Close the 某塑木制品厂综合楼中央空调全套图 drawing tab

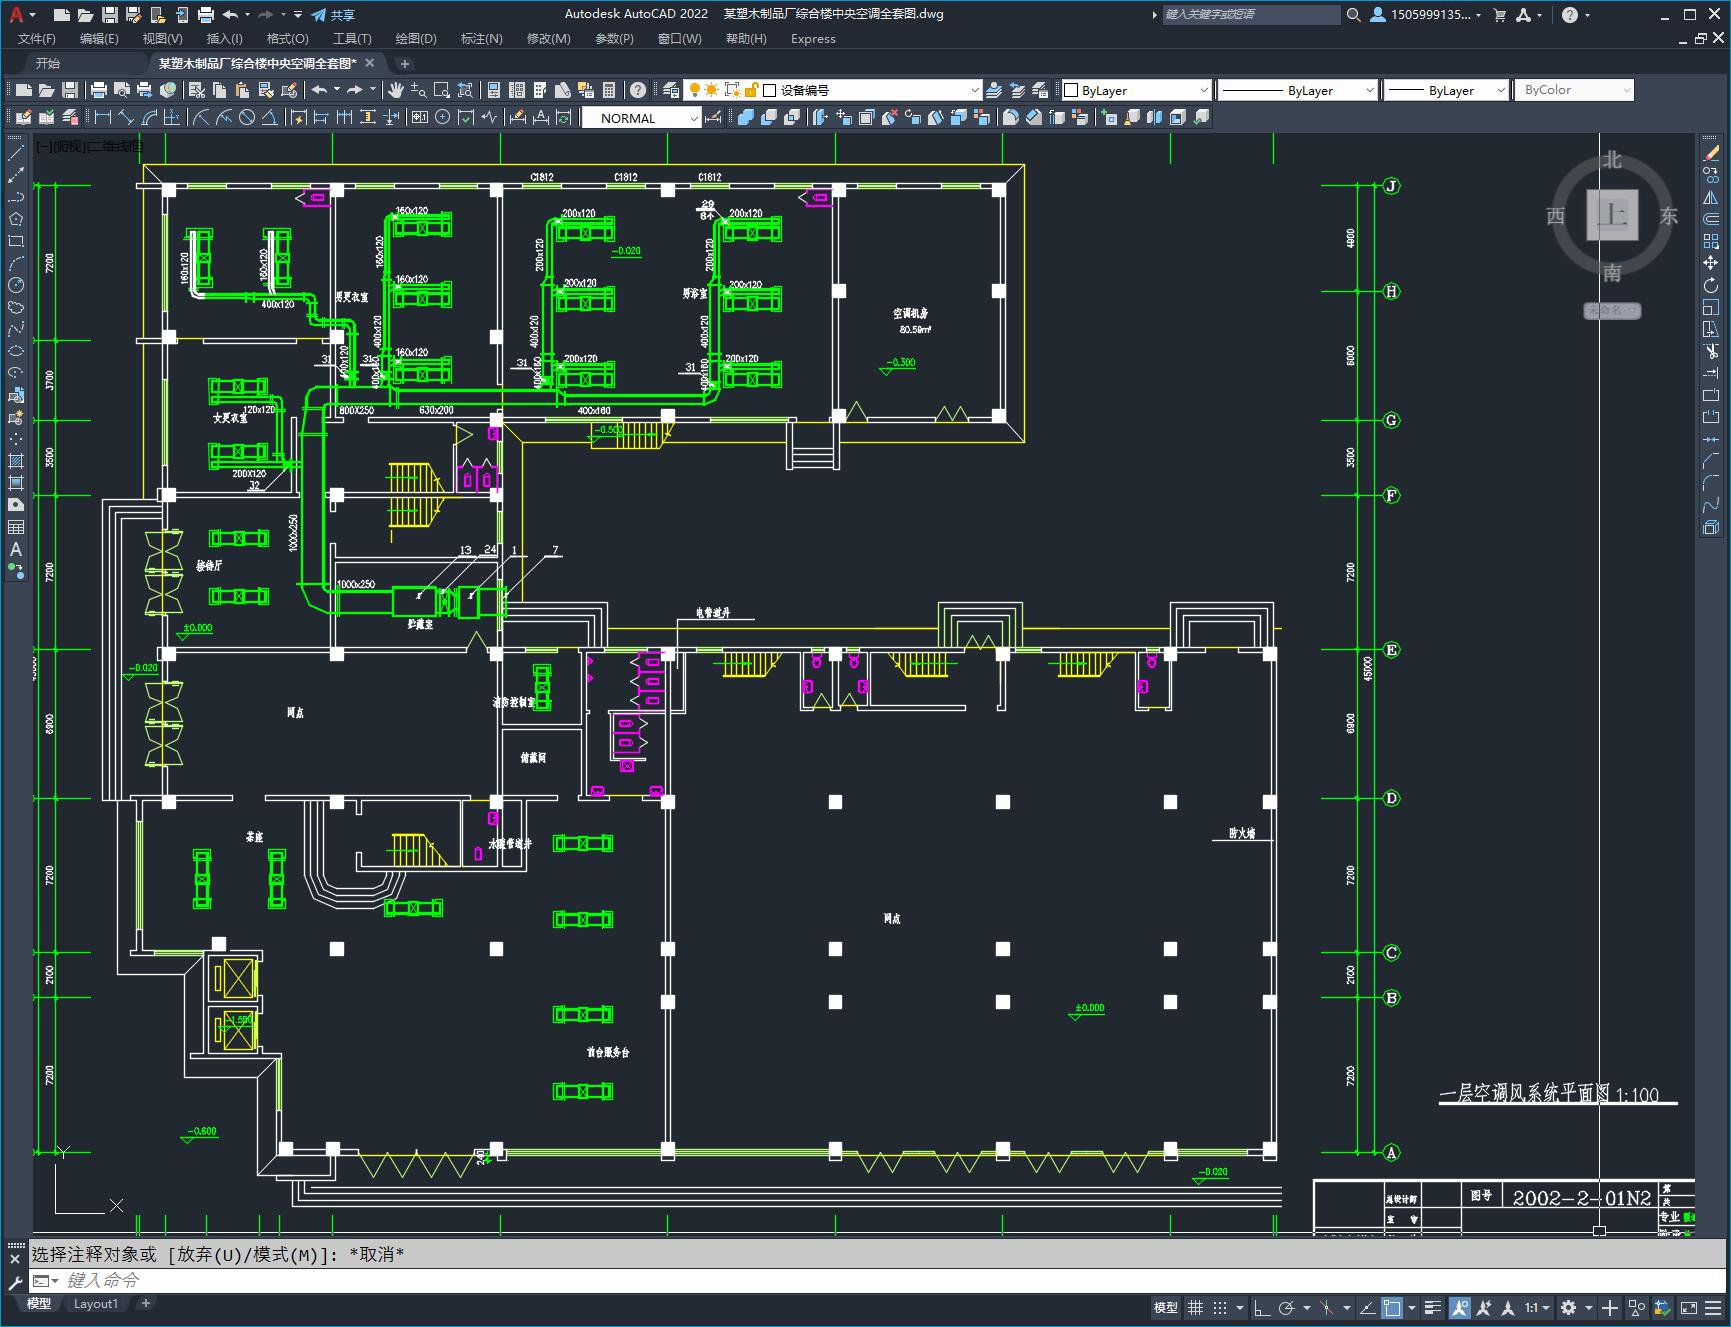pos(369,63)
